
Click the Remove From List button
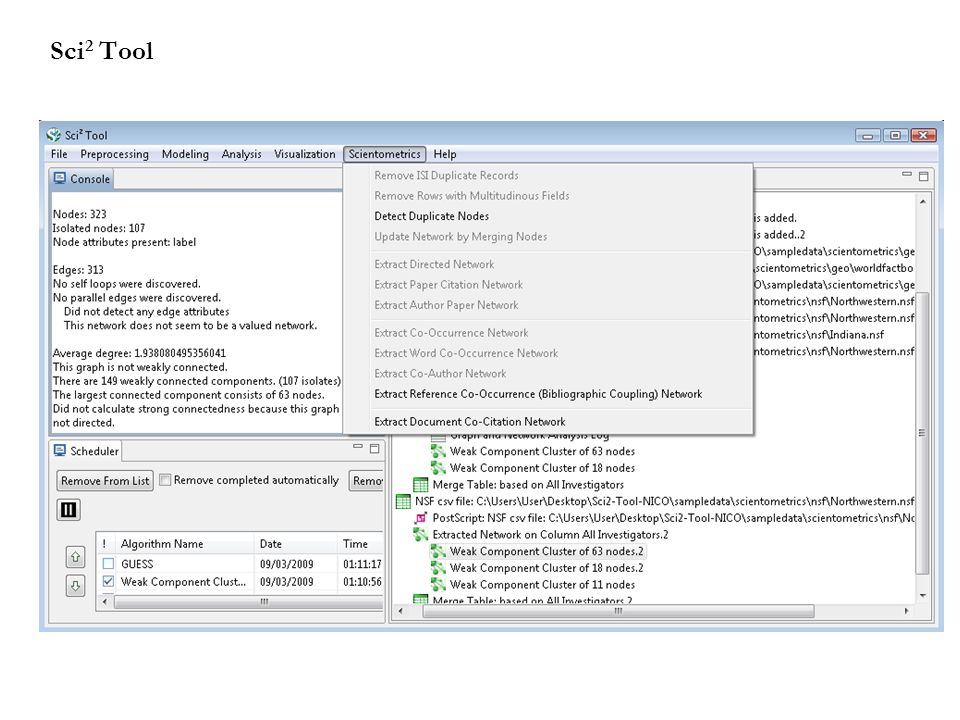(x=105, y=481)
